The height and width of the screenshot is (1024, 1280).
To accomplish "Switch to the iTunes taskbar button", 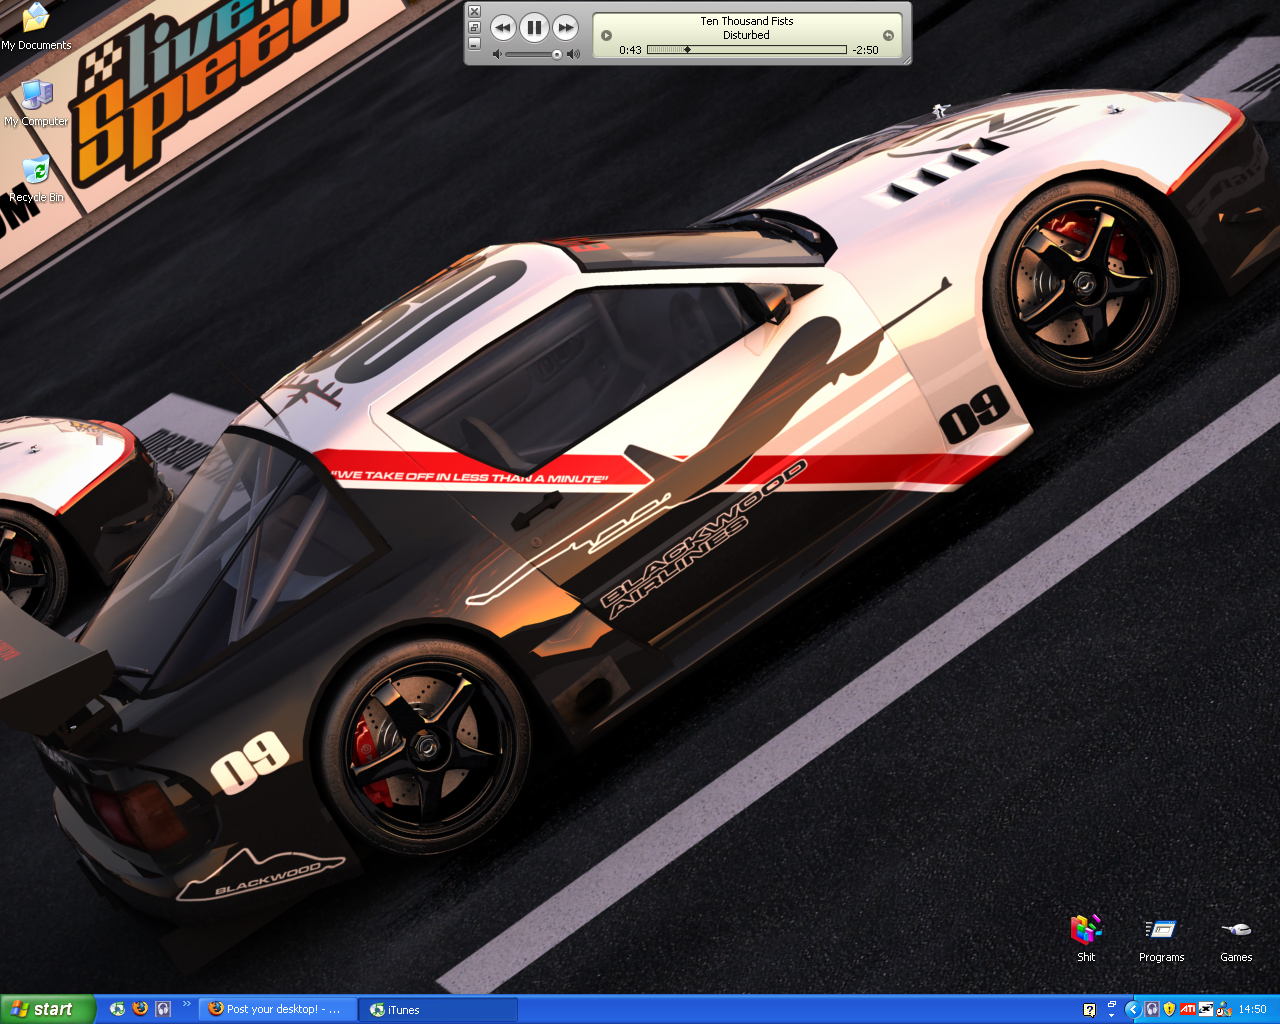I will (x=440, y=1009).
